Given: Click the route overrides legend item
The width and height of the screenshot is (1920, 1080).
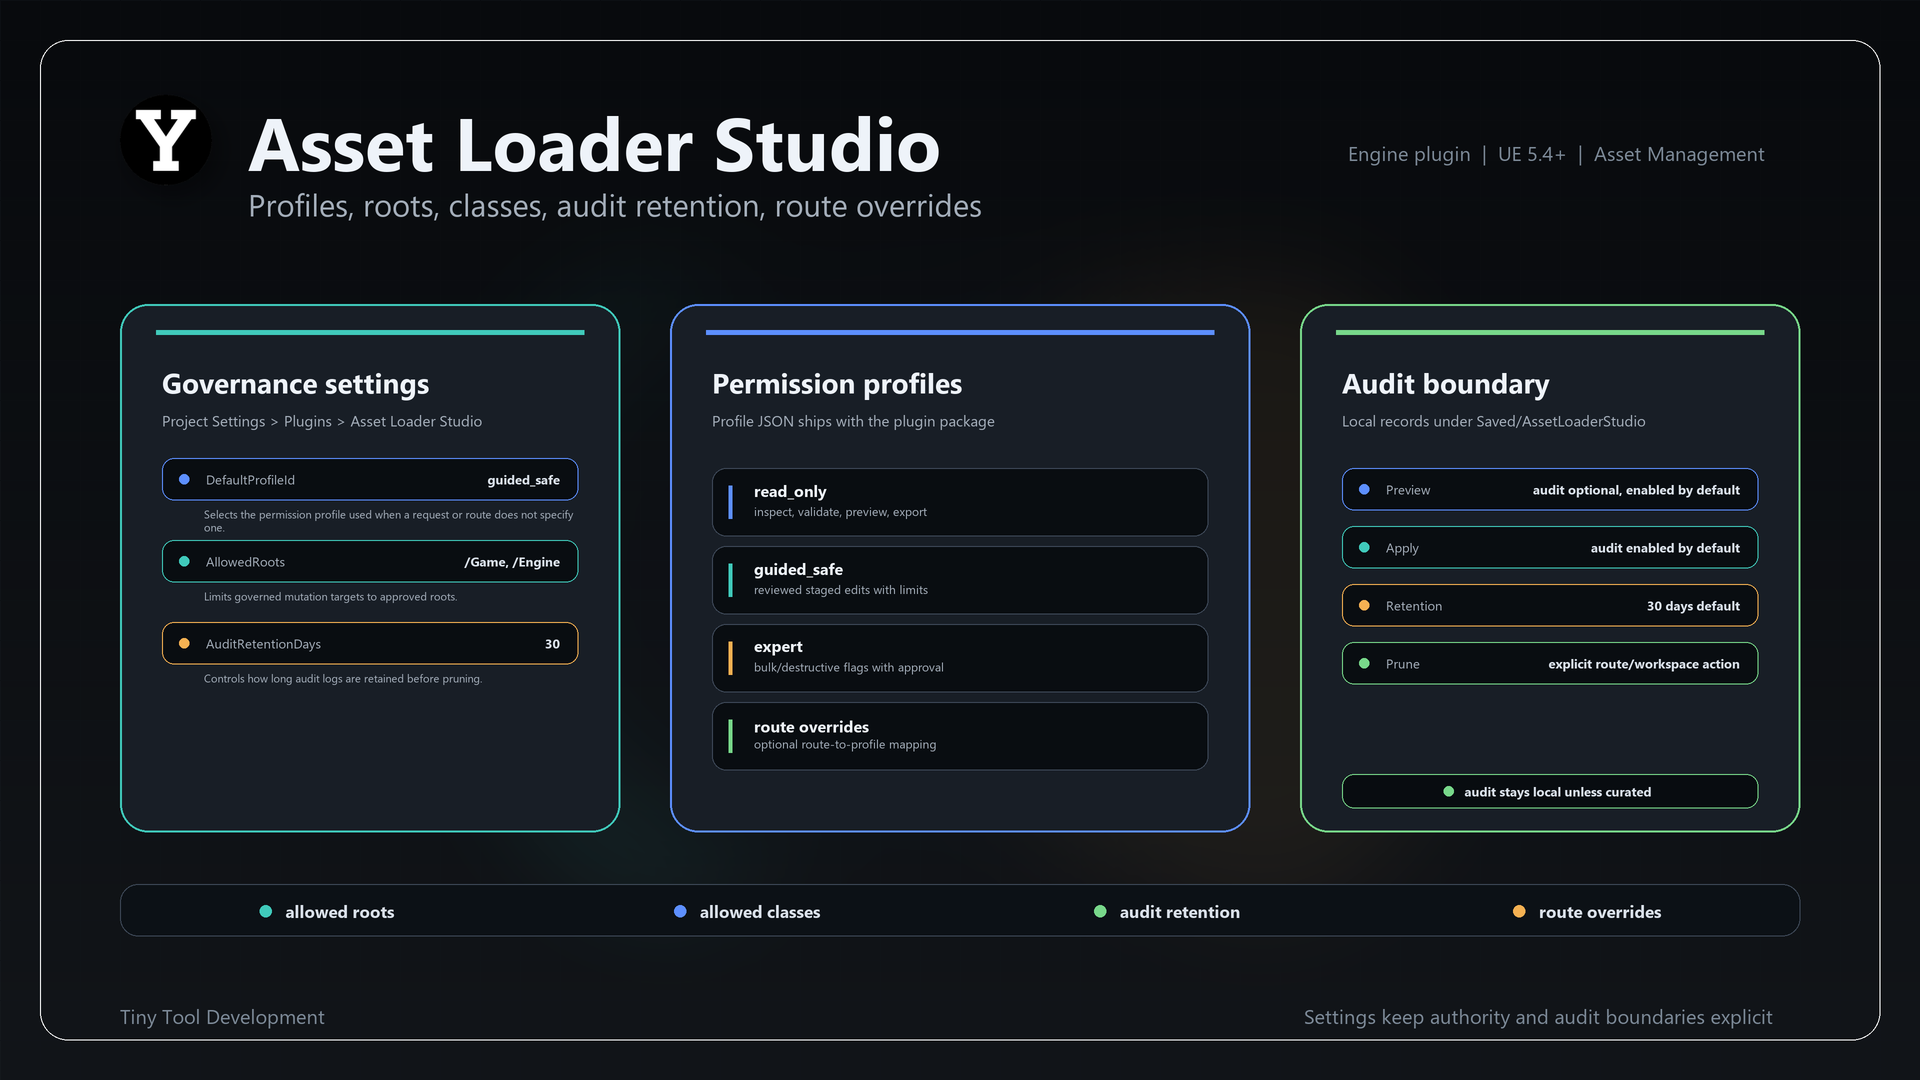Looking at the screenshot, I should [1587, 912].
